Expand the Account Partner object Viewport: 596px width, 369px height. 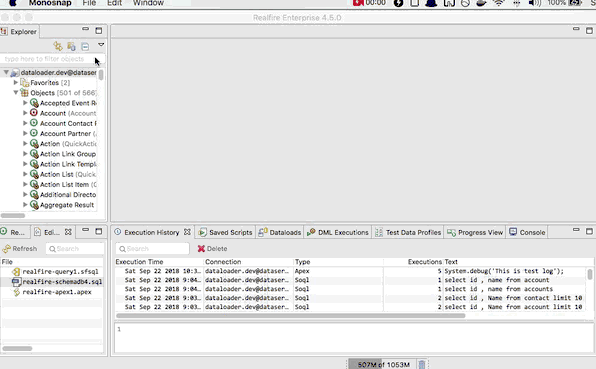[25, 133]
